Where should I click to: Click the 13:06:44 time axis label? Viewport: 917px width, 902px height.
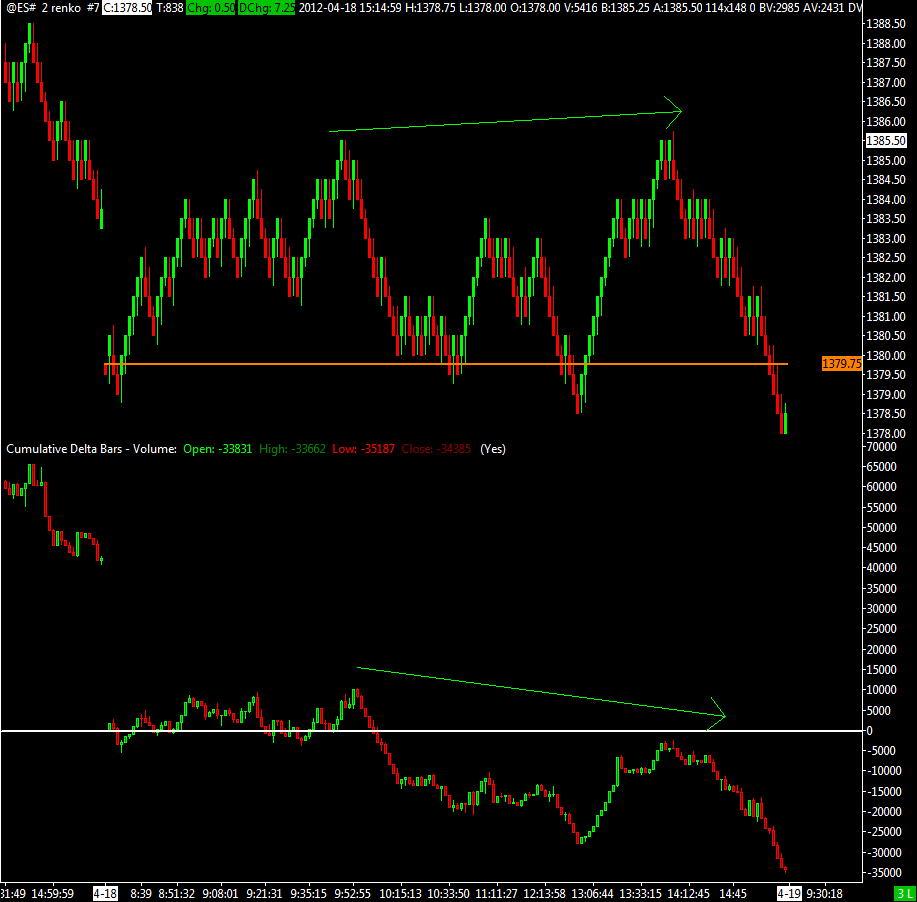pos(592,894)
